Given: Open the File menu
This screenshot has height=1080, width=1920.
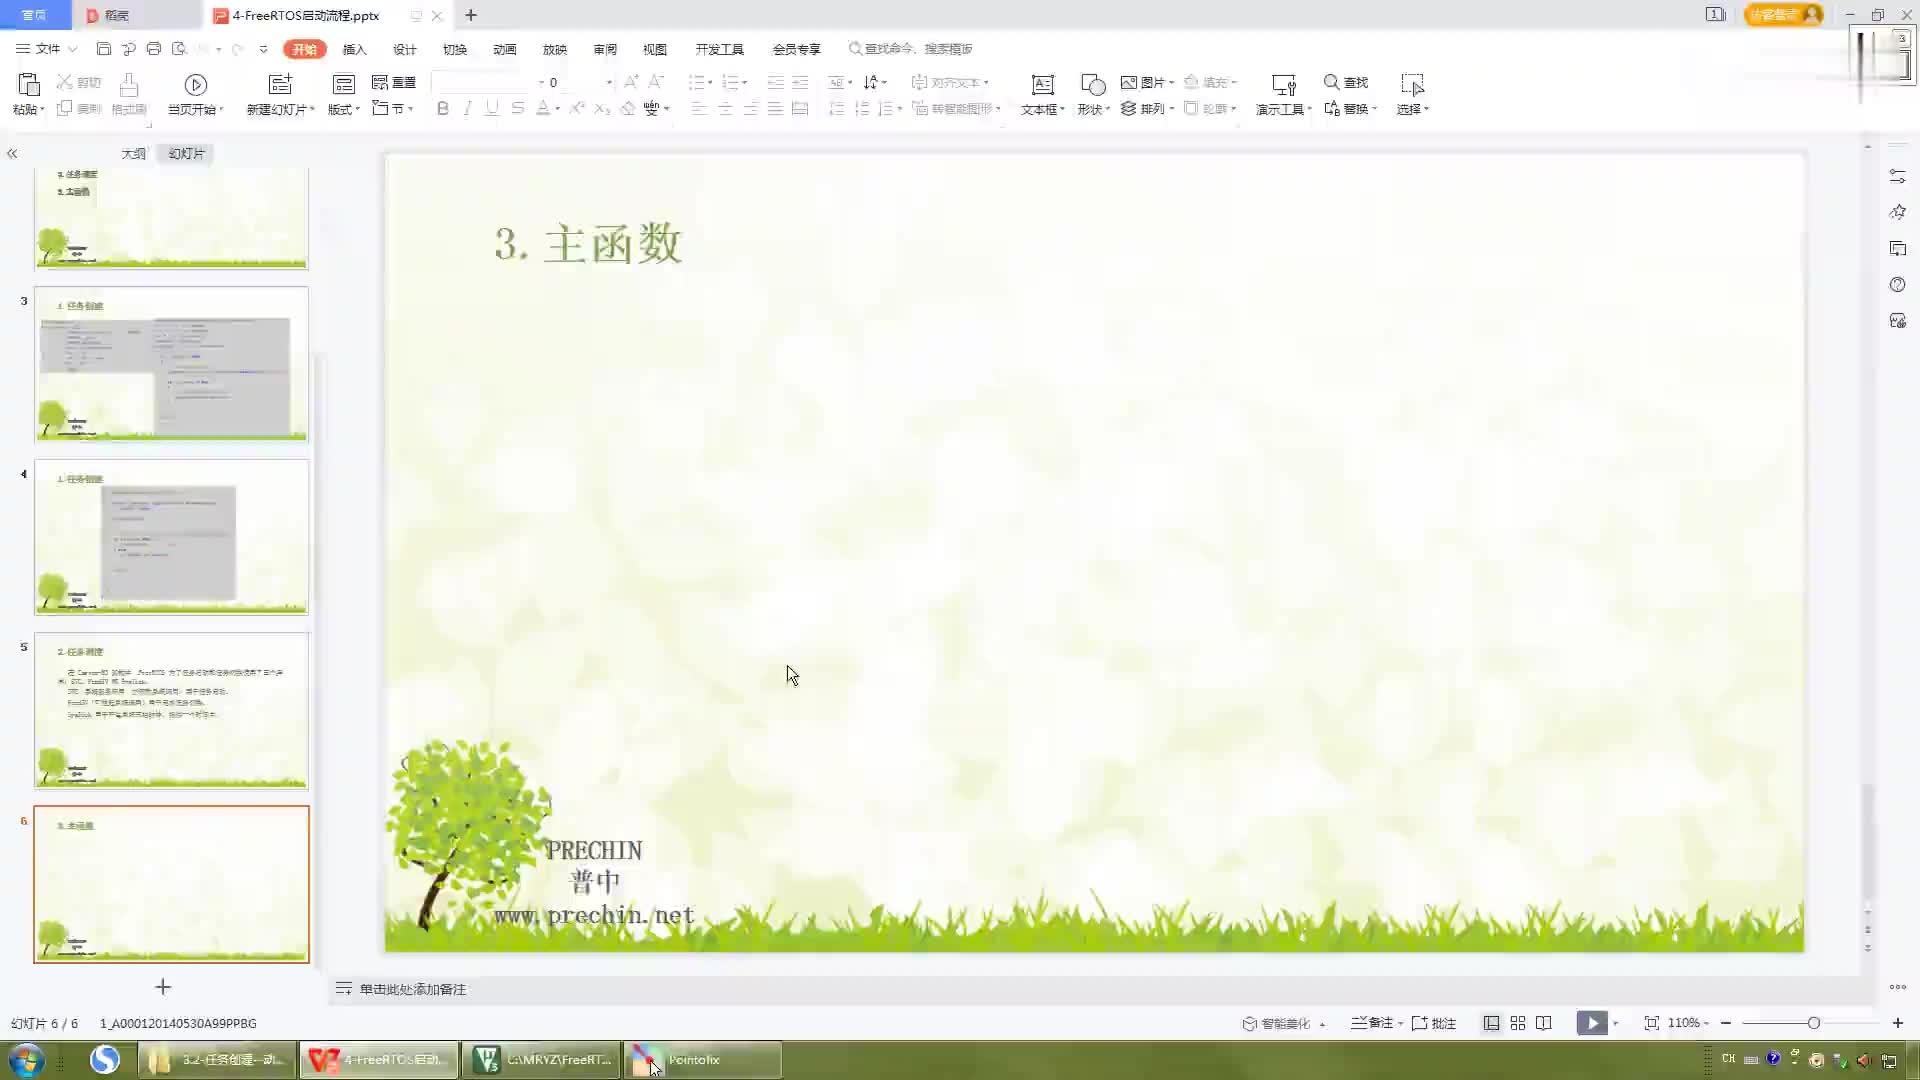Looking at the screenshot, I should click(x=47, y=48).
